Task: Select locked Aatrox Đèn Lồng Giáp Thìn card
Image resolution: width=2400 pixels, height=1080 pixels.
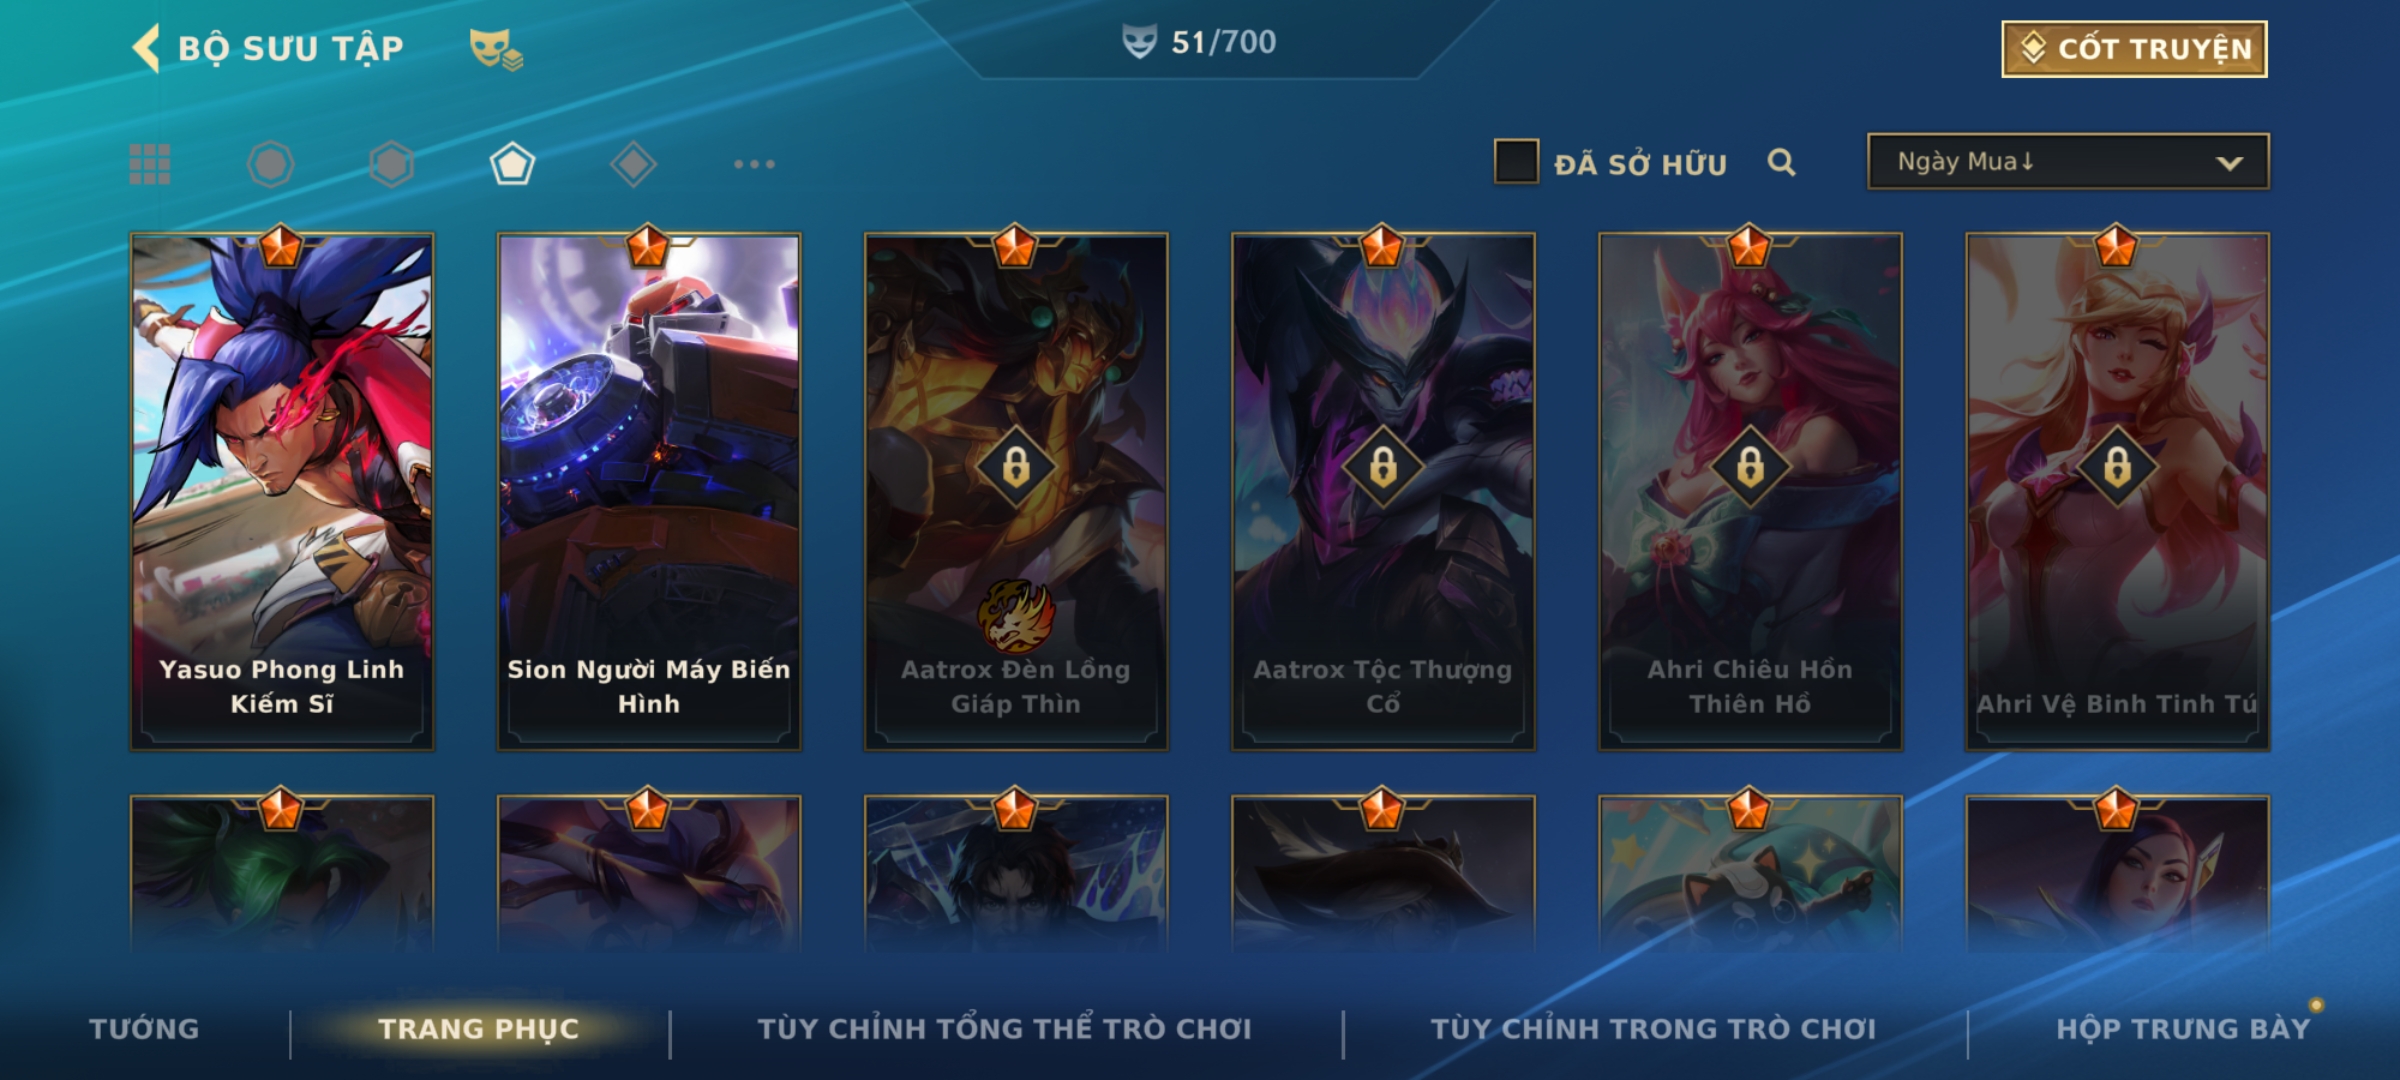Action: 1016,491
